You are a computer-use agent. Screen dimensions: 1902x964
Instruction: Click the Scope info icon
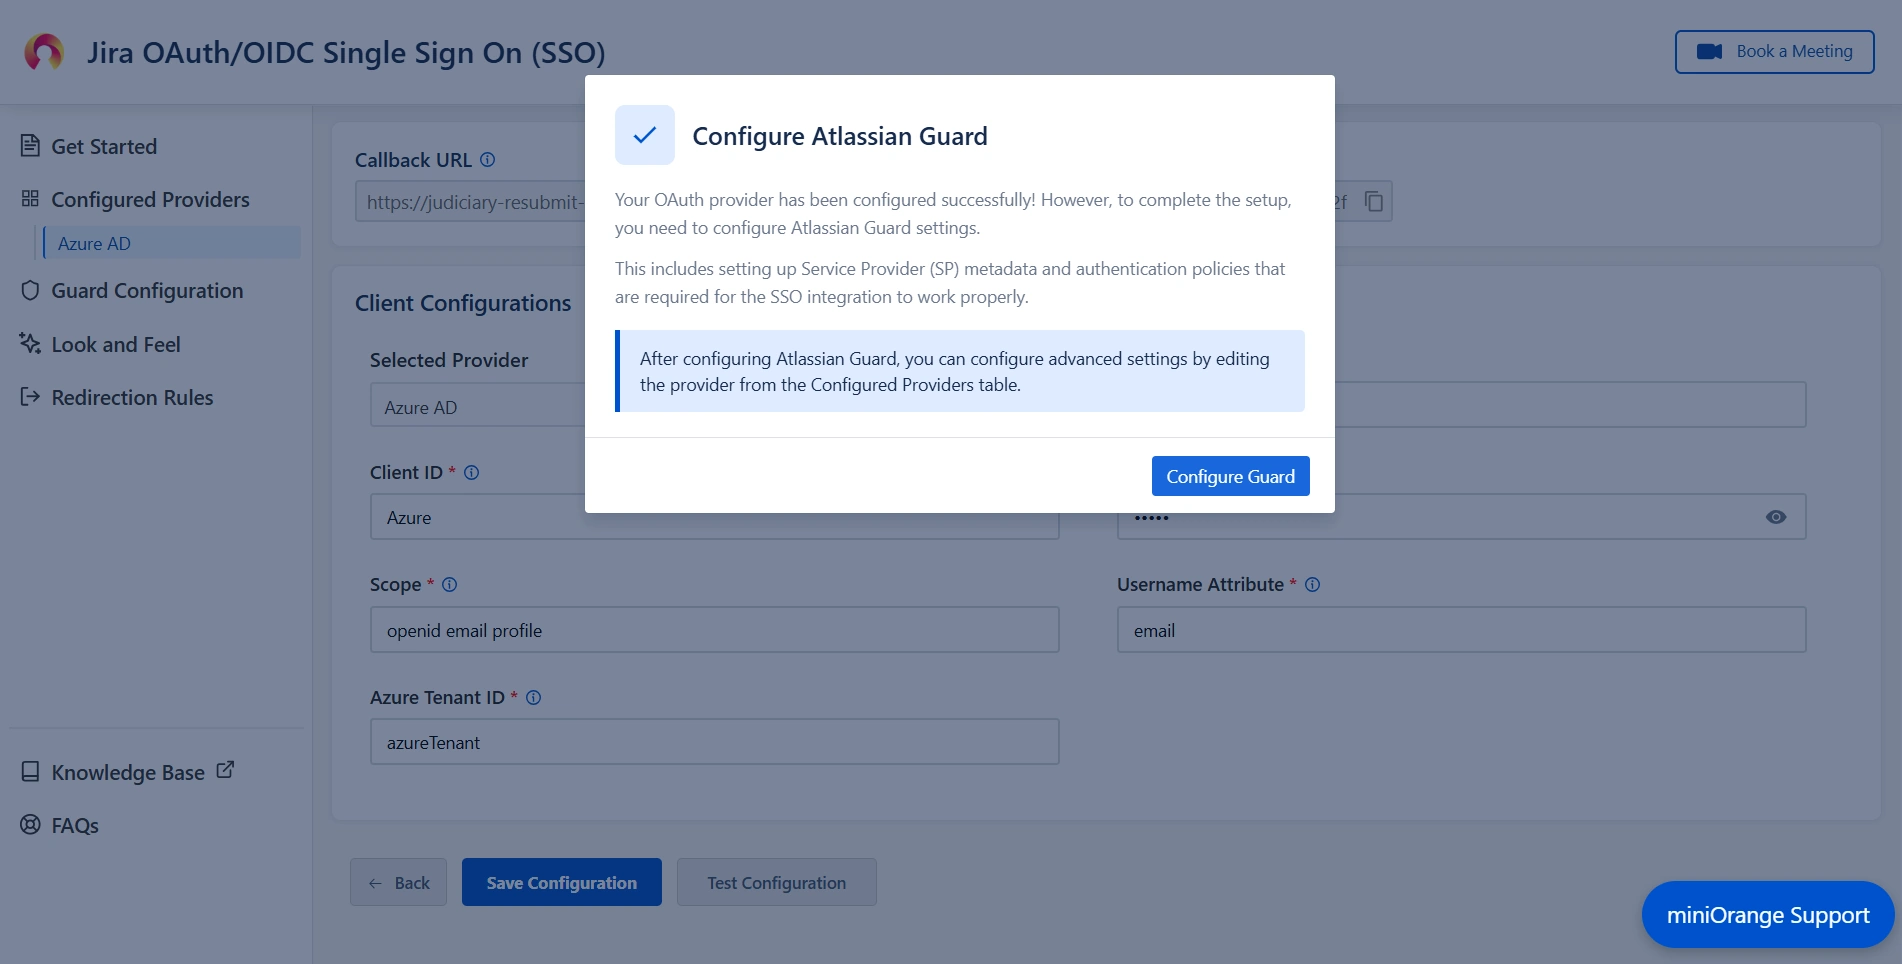pyautogui.click(x=449, y=585)
